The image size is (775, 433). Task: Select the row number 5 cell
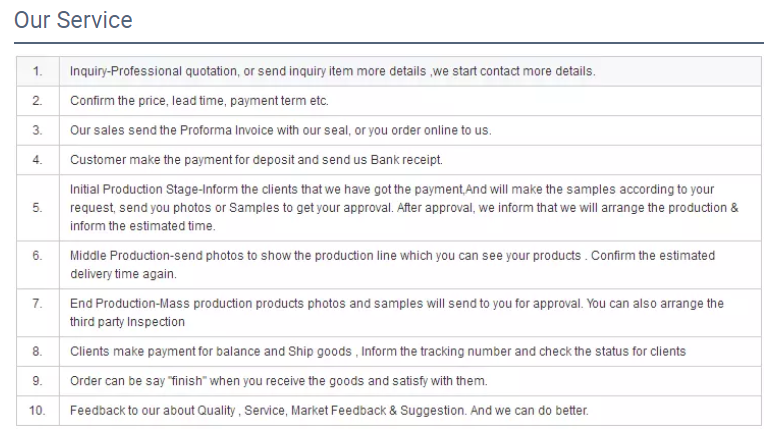(x=37, y=208)
